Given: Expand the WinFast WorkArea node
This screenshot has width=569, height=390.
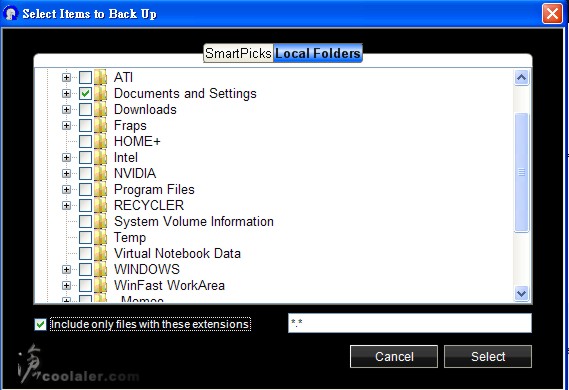Looking at the screenshot, I should (66, 285).
